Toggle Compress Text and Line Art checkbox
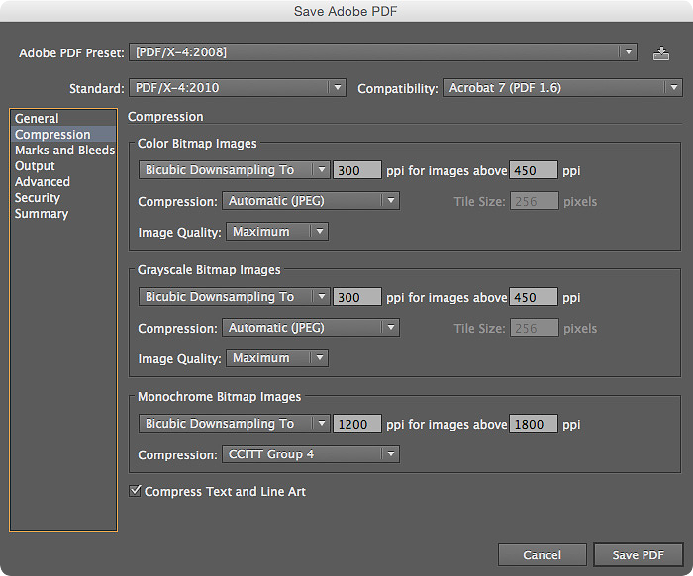693x576 pixels. click(135, 491)
